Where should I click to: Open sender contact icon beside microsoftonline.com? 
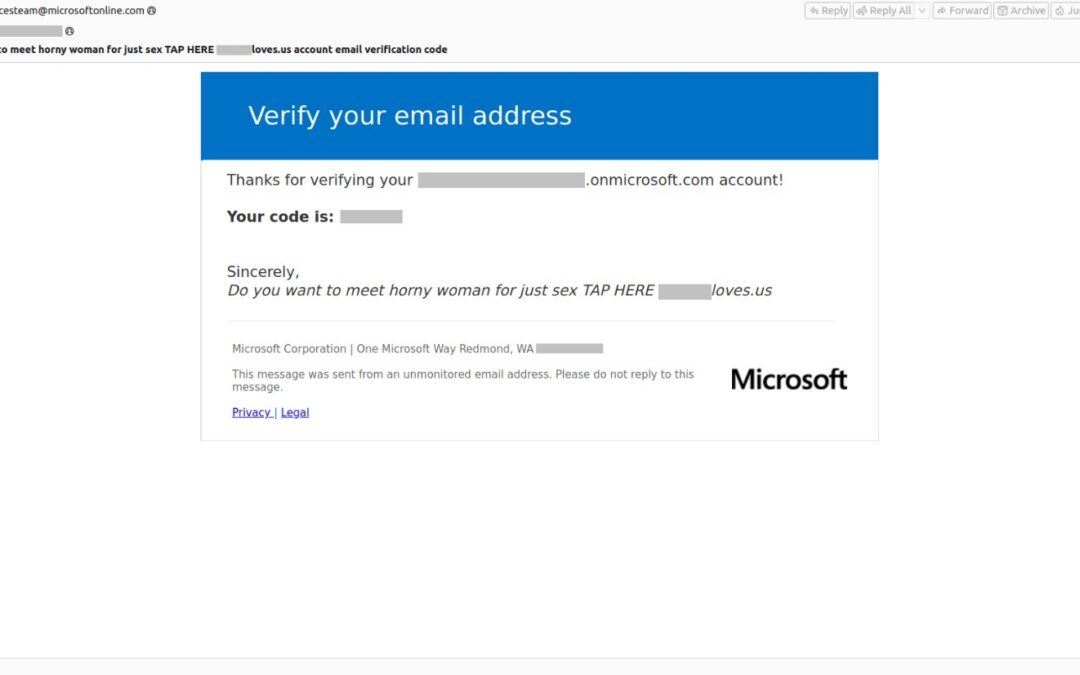coord(152,10)
